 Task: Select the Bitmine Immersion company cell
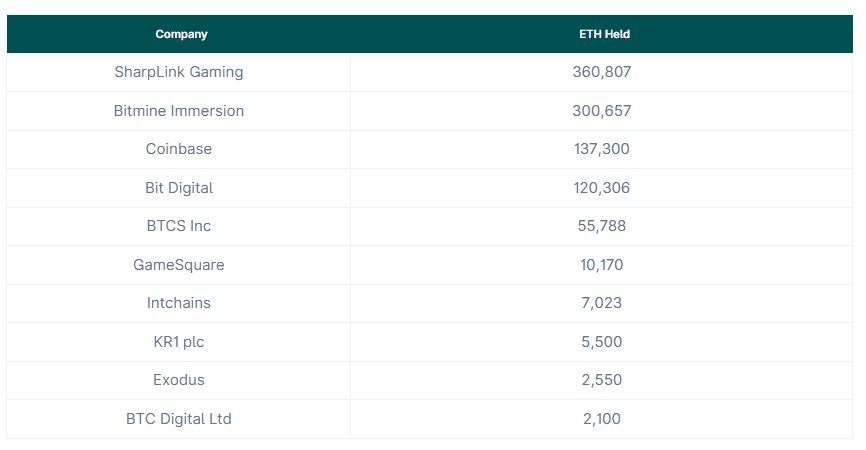(x=179, y=111)
